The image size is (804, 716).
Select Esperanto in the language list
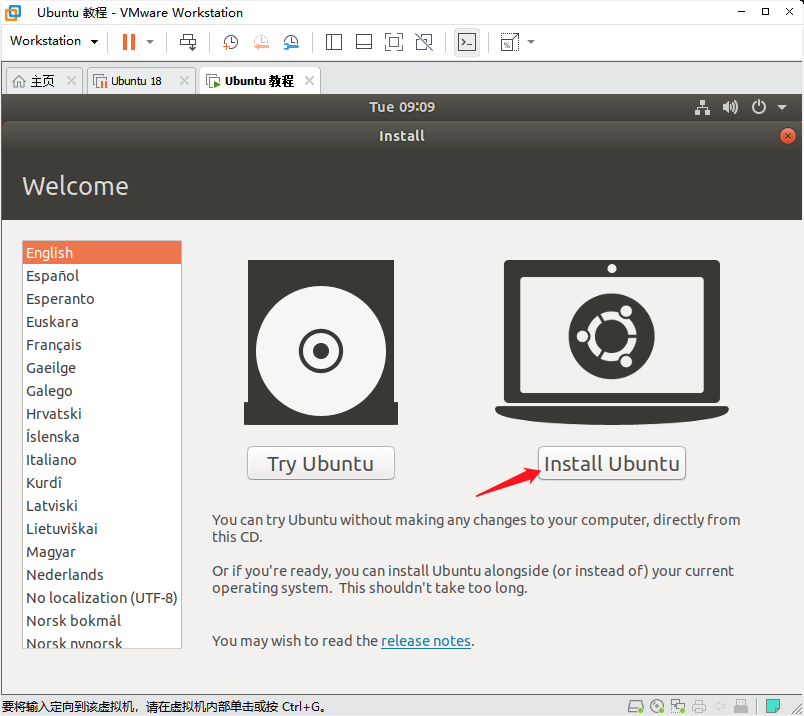coord(102,299)
